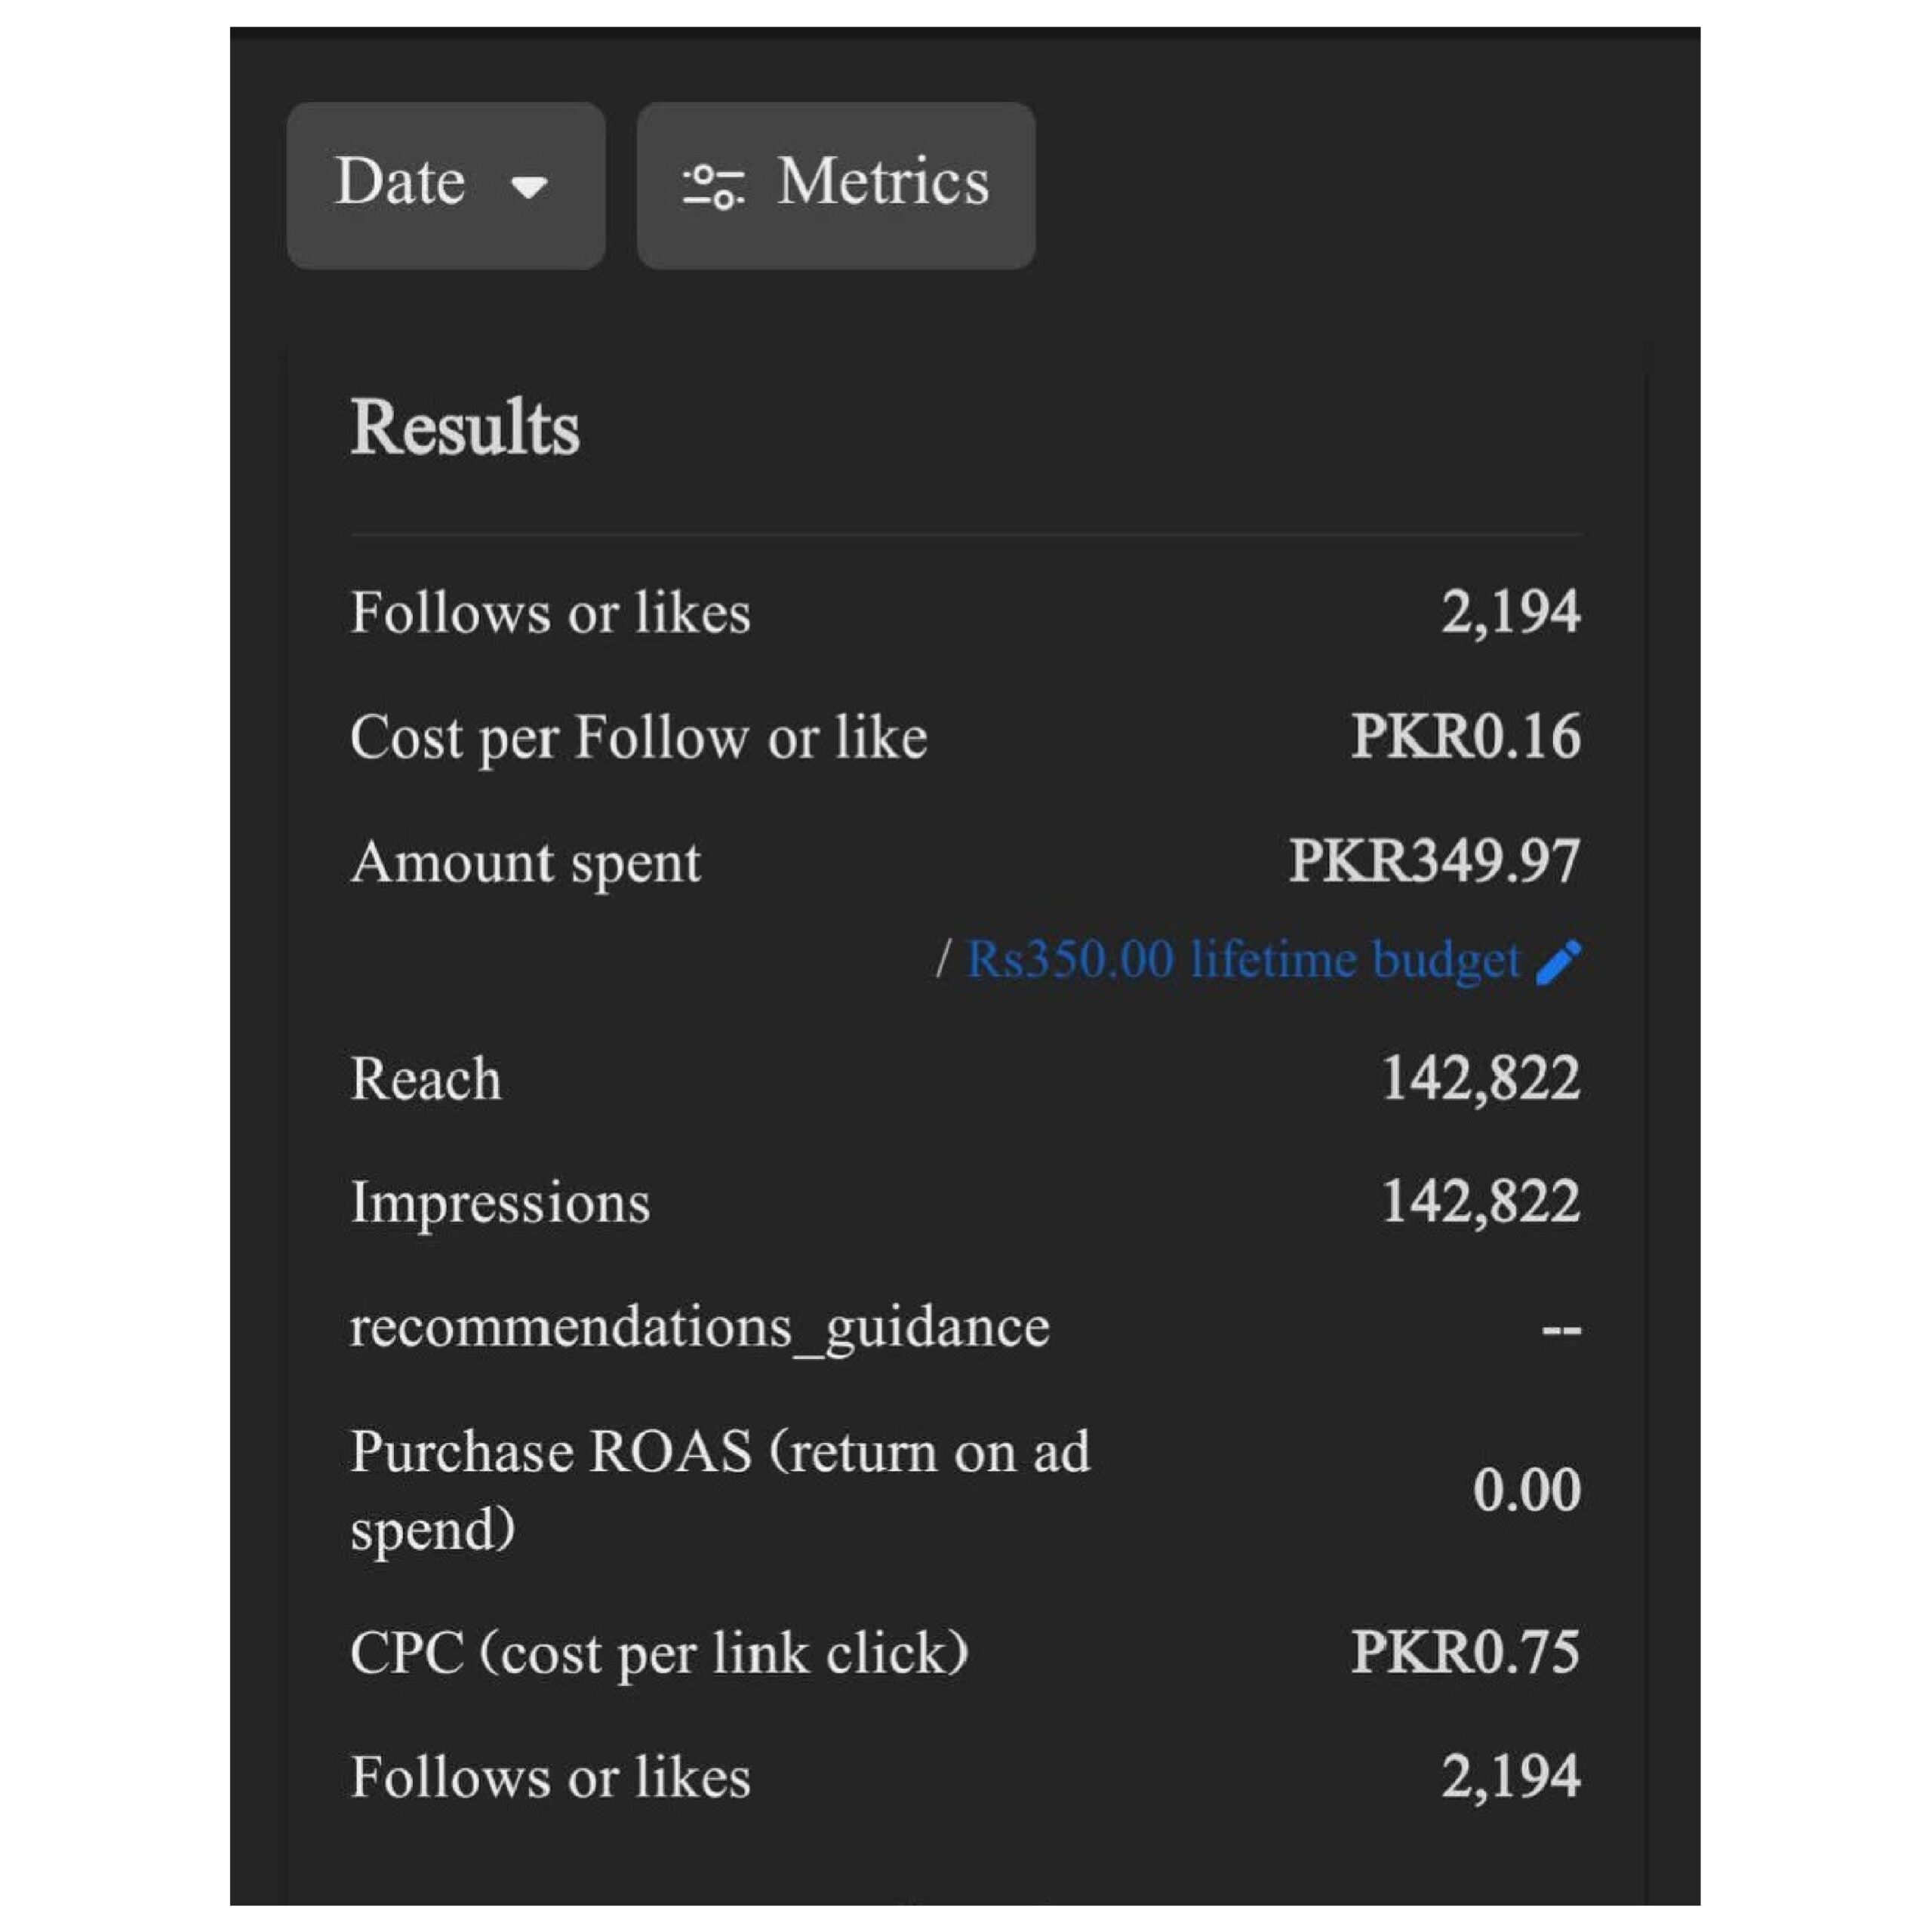Viewport: 1932px width, 1932px height.
Task: Select the Amount spent label
Action: pyautogui.click(x=526, y=862)
